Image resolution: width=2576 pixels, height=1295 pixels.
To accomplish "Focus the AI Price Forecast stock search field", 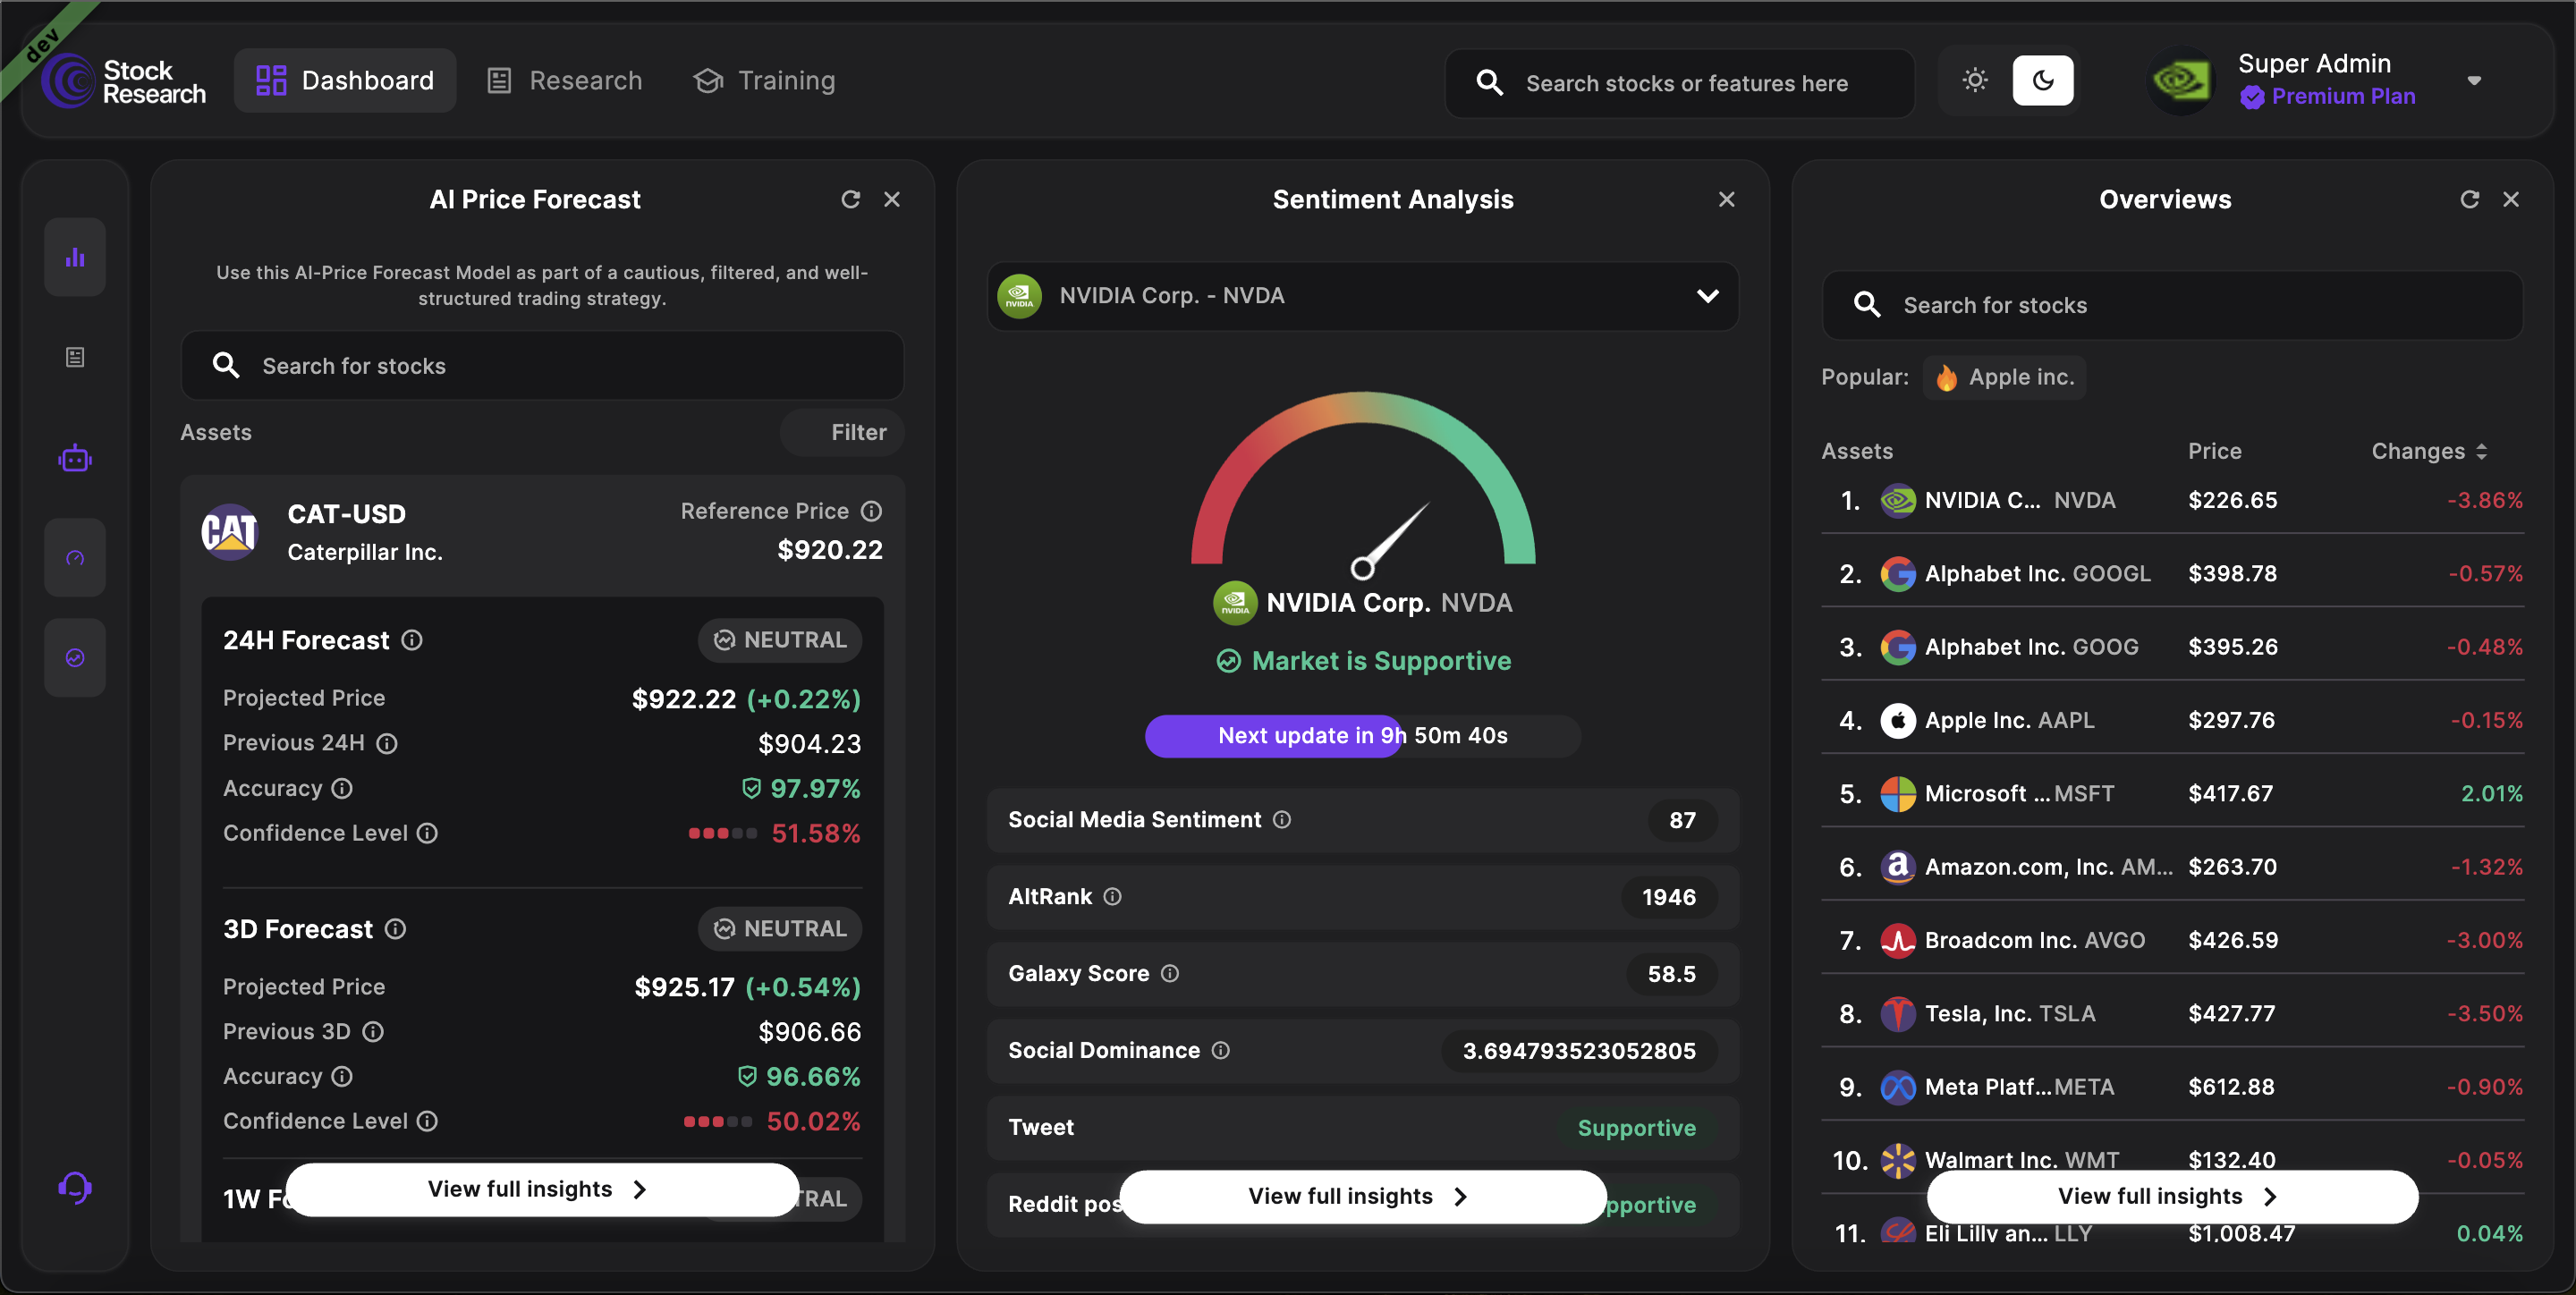I will pyautogui.click(x=542, y=366).
